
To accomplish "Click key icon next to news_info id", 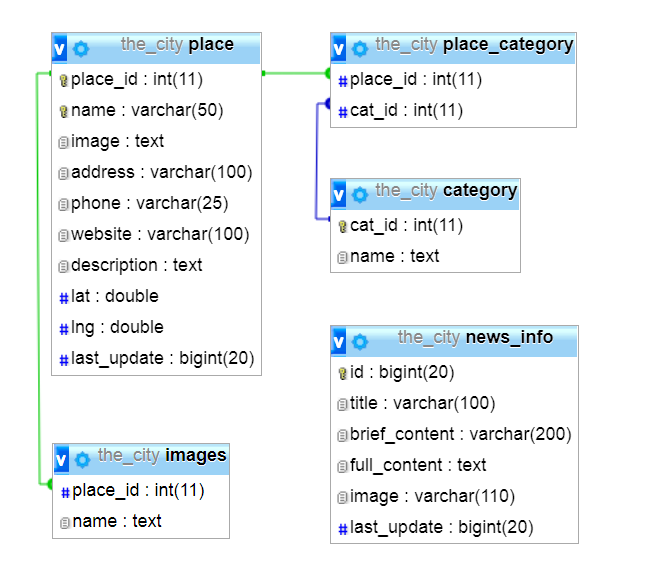I will tap(342, 373).
